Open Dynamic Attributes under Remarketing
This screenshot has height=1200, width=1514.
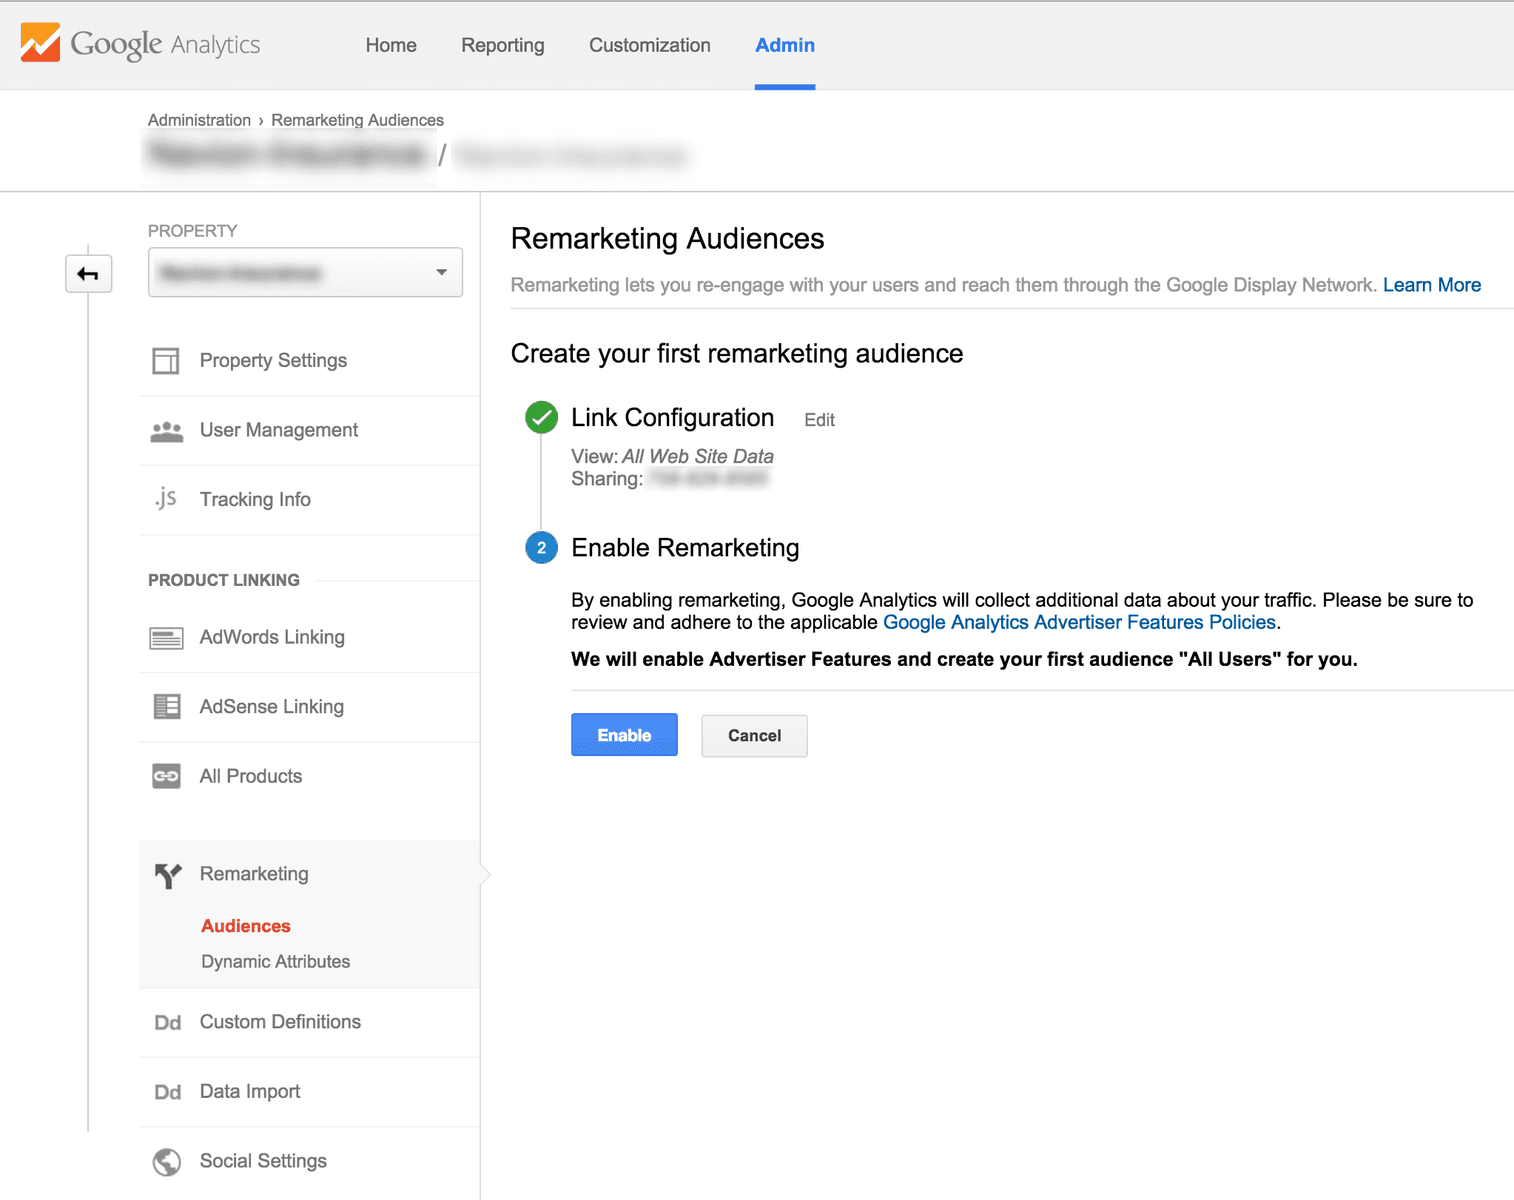(x=276, y=962)
